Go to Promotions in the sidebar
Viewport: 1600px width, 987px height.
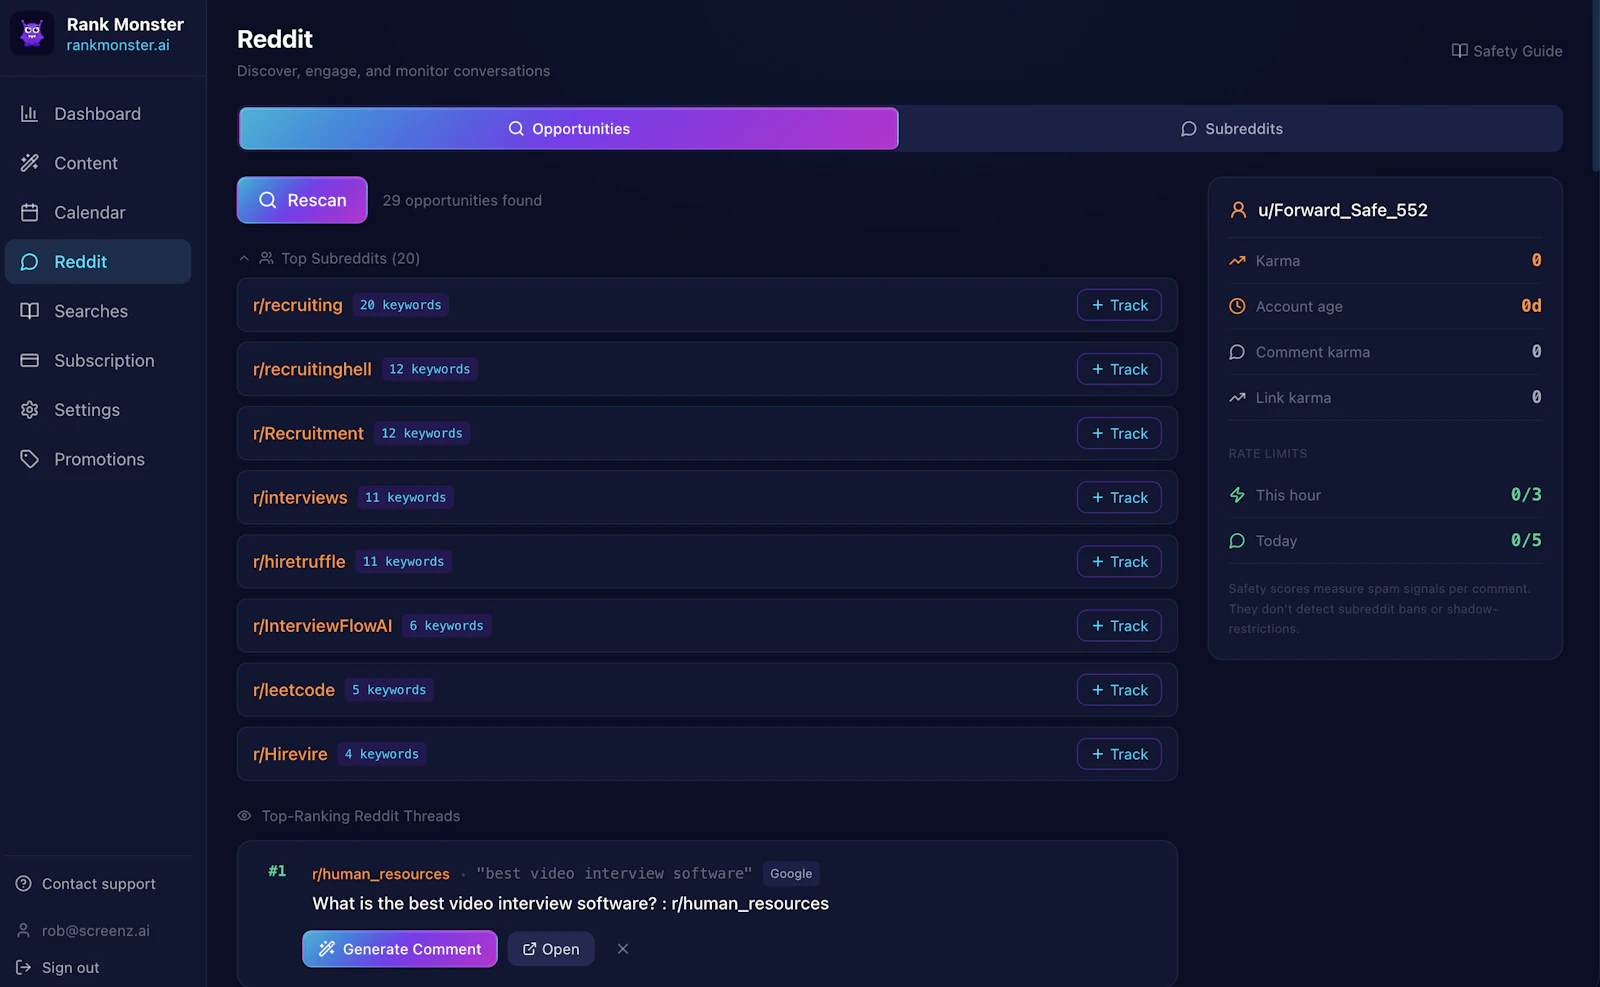coord(98,459)
